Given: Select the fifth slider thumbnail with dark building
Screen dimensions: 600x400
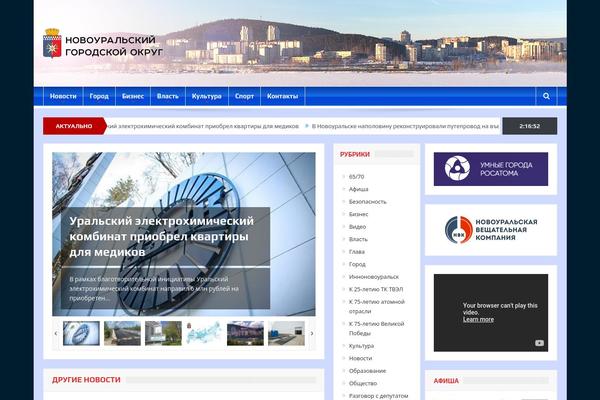Looking at the screenshot, I should pos(245,333).
